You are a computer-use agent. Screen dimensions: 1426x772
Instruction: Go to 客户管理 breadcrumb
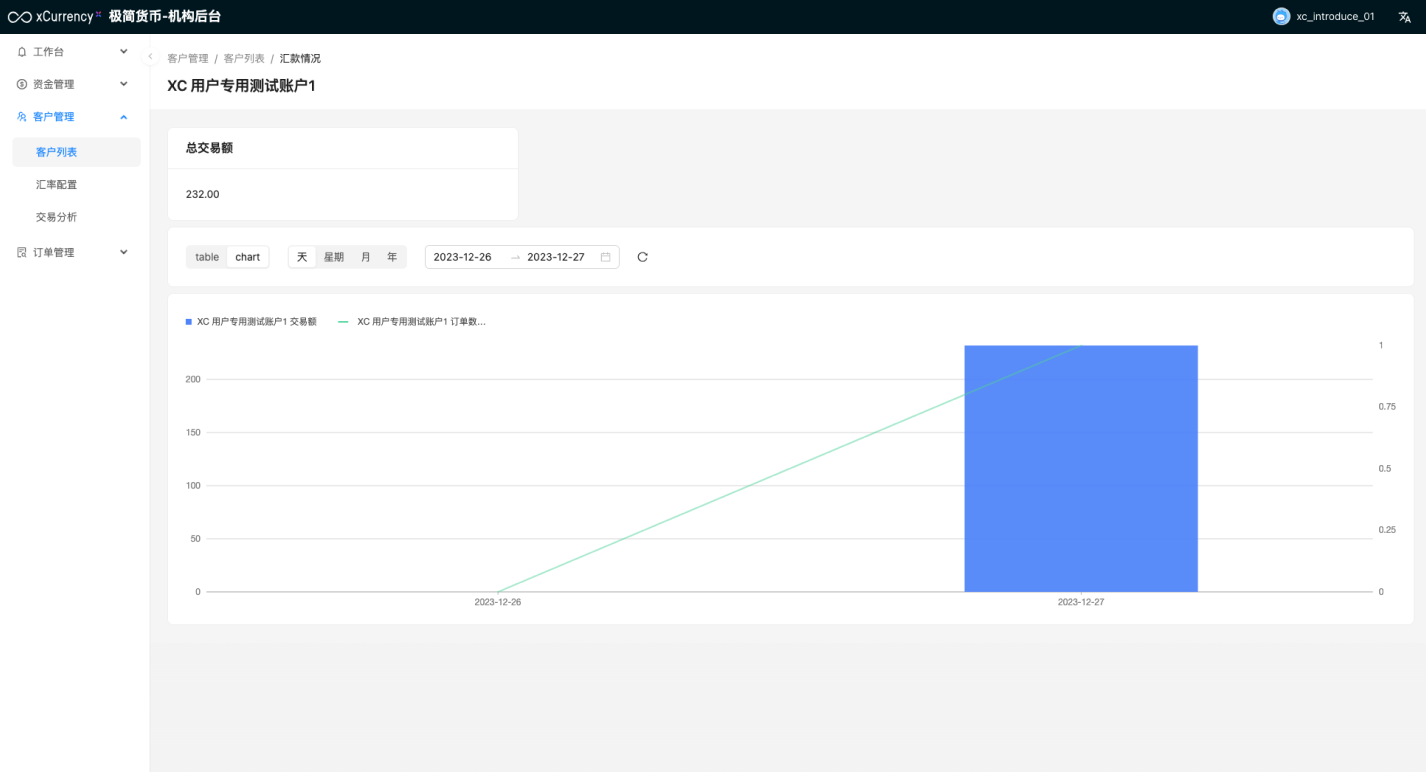point(188,59)
